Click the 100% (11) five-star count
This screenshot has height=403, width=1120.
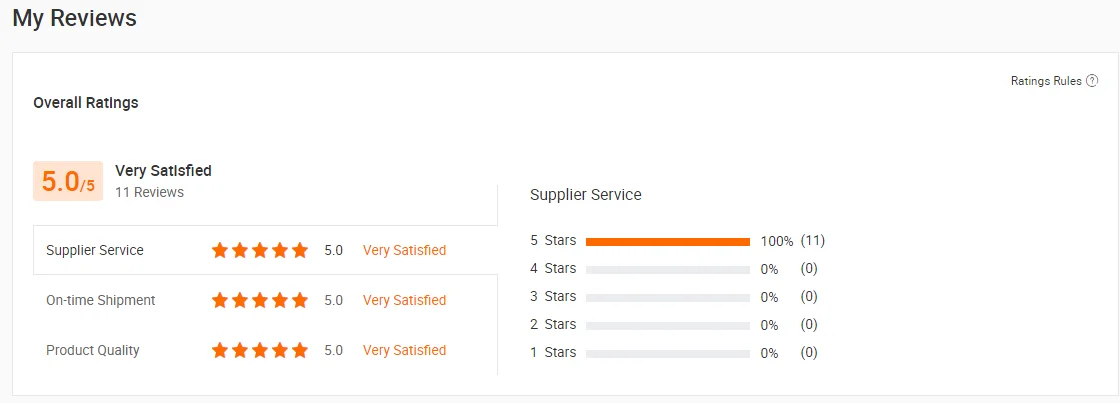[x=792, y=241]
